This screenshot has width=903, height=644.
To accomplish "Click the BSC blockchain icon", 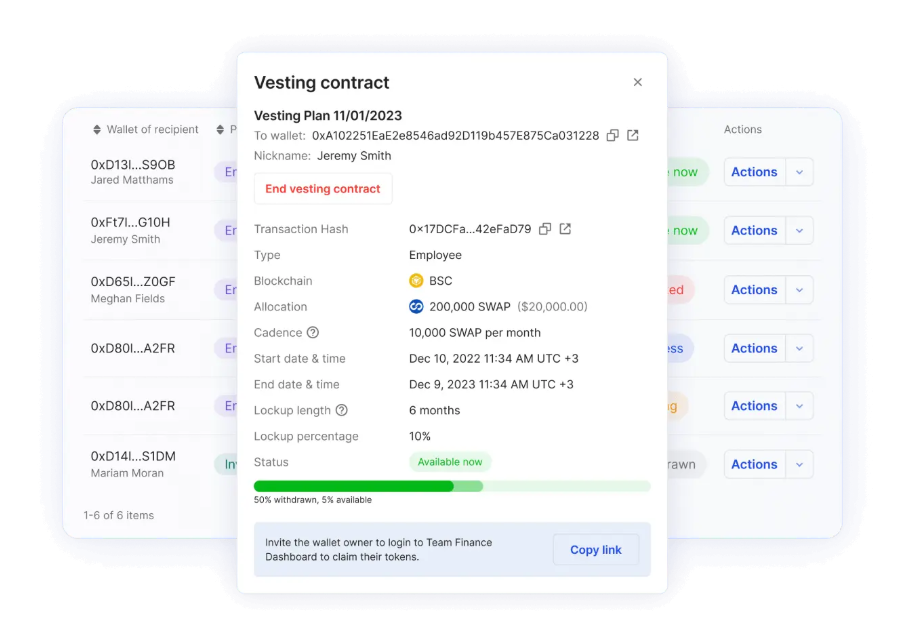I will [x=418, y=281].
